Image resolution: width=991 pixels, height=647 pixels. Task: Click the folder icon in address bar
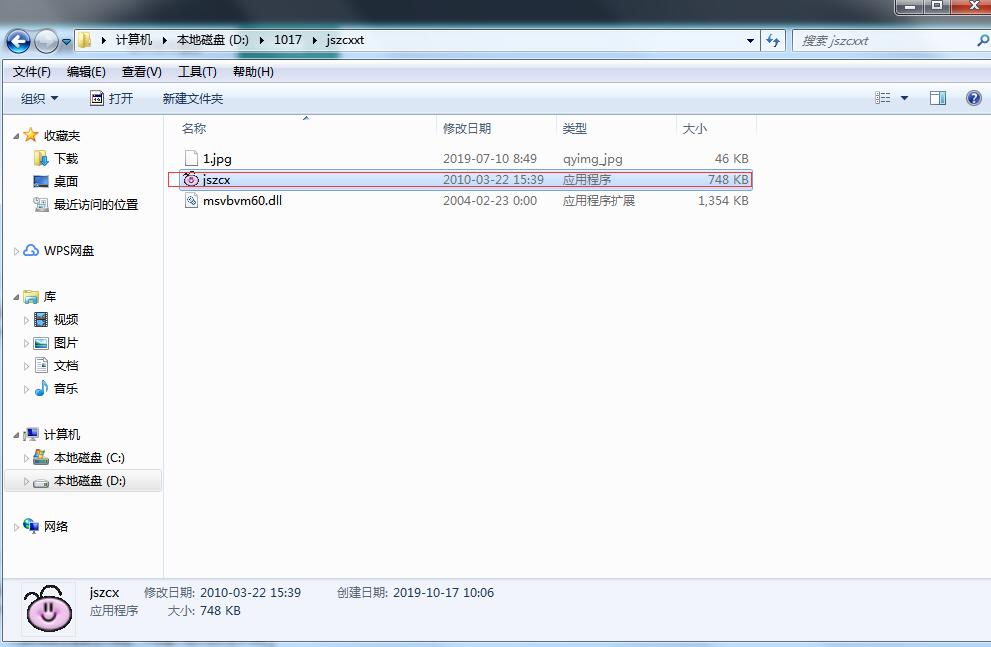click(85, 40)
